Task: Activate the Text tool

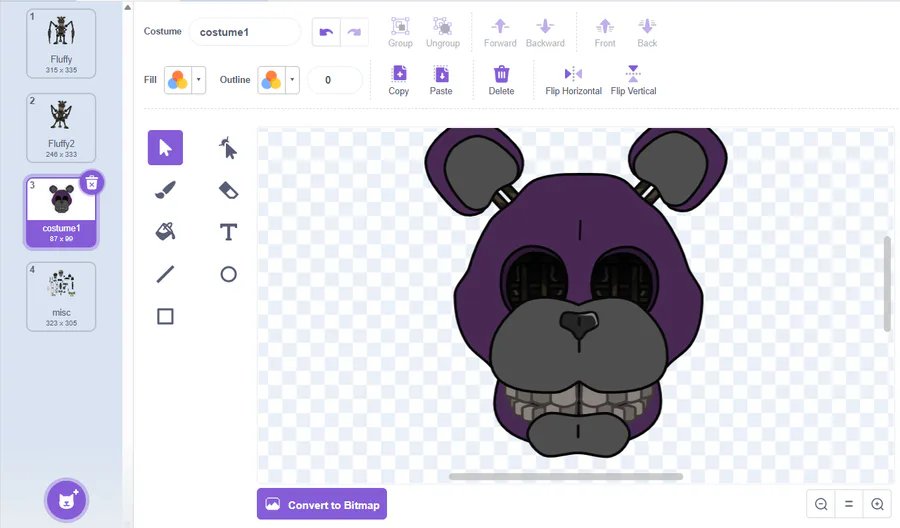Action: coord(228,232)
